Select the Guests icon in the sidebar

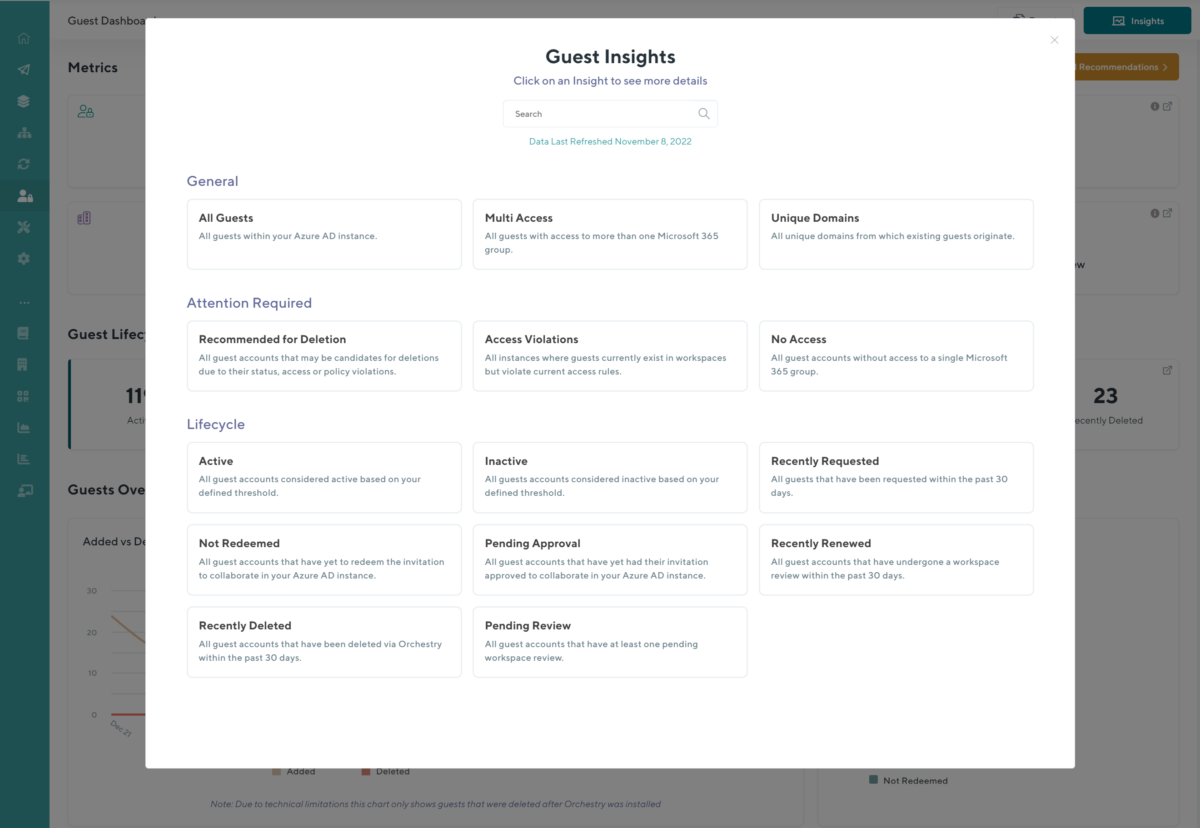click(24, 195)
